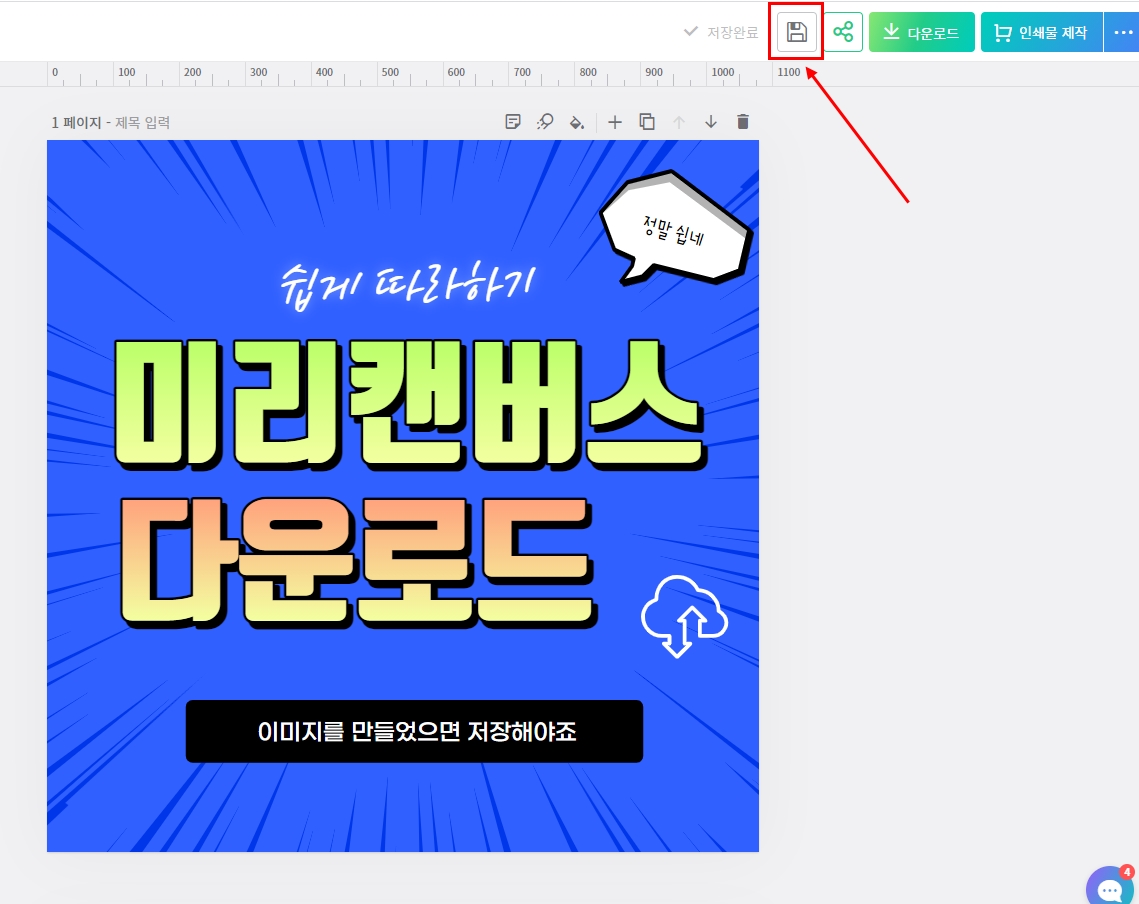Open the three-dot more options menu
Screen dimensions: 1139x904
pyautogui.click(x=1123, y=32)
